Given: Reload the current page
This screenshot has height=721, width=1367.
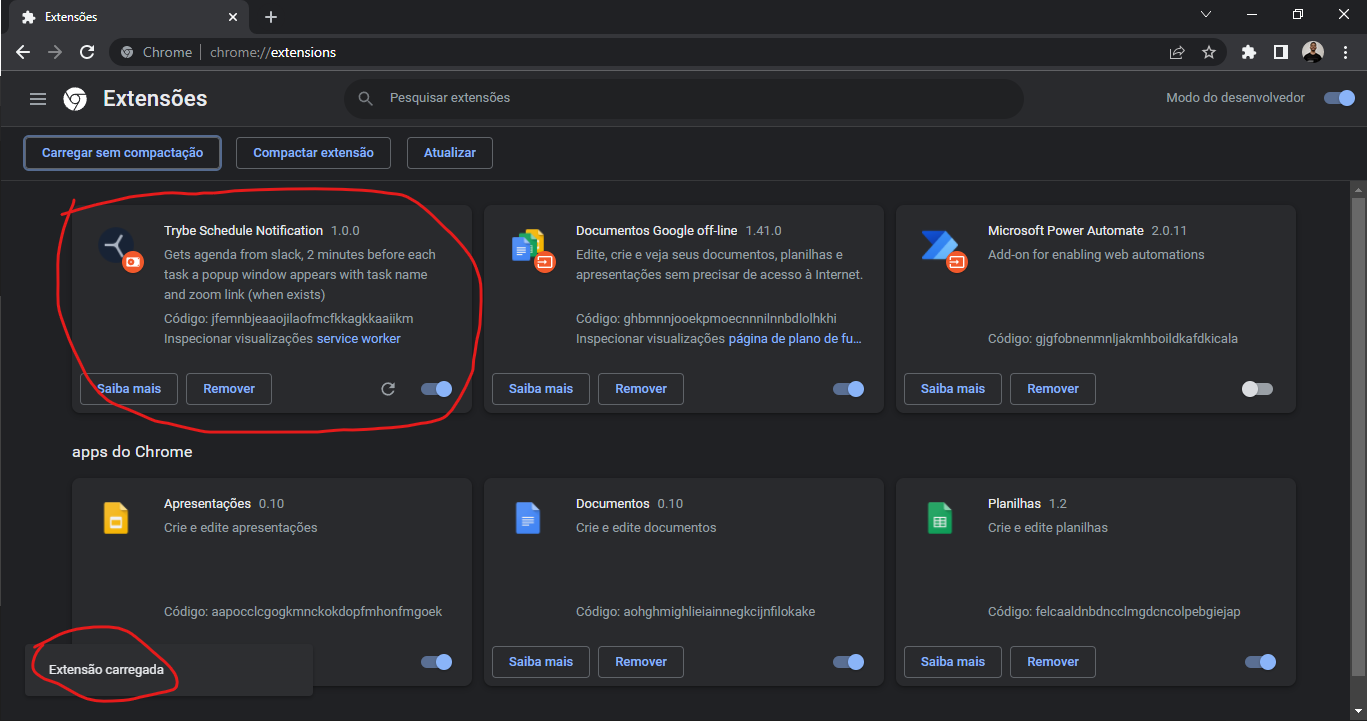Looking at the screenshot, I should pos(87,52).
